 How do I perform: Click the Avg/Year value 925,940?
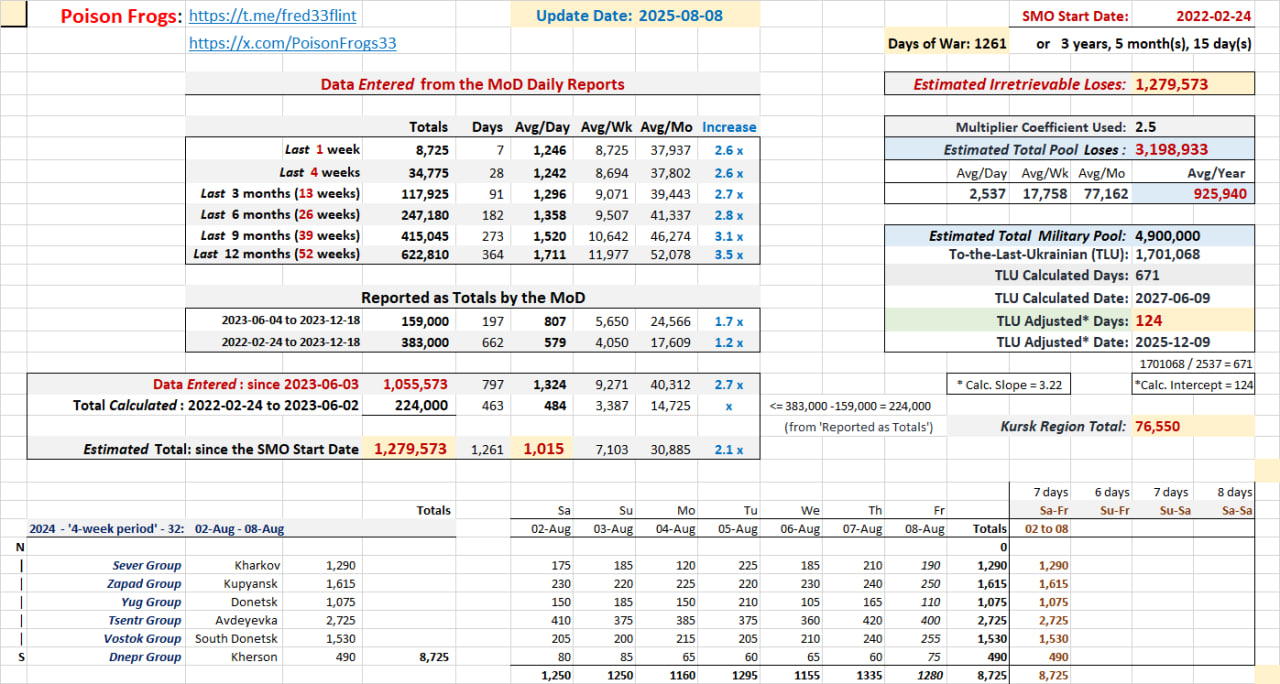coord(1219,193)
